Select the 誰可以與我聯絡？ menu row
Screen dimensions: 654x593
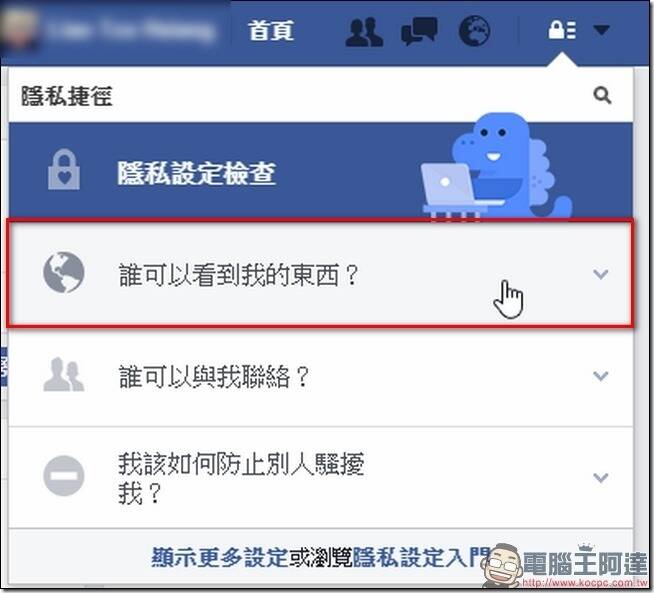pos(320,376)
